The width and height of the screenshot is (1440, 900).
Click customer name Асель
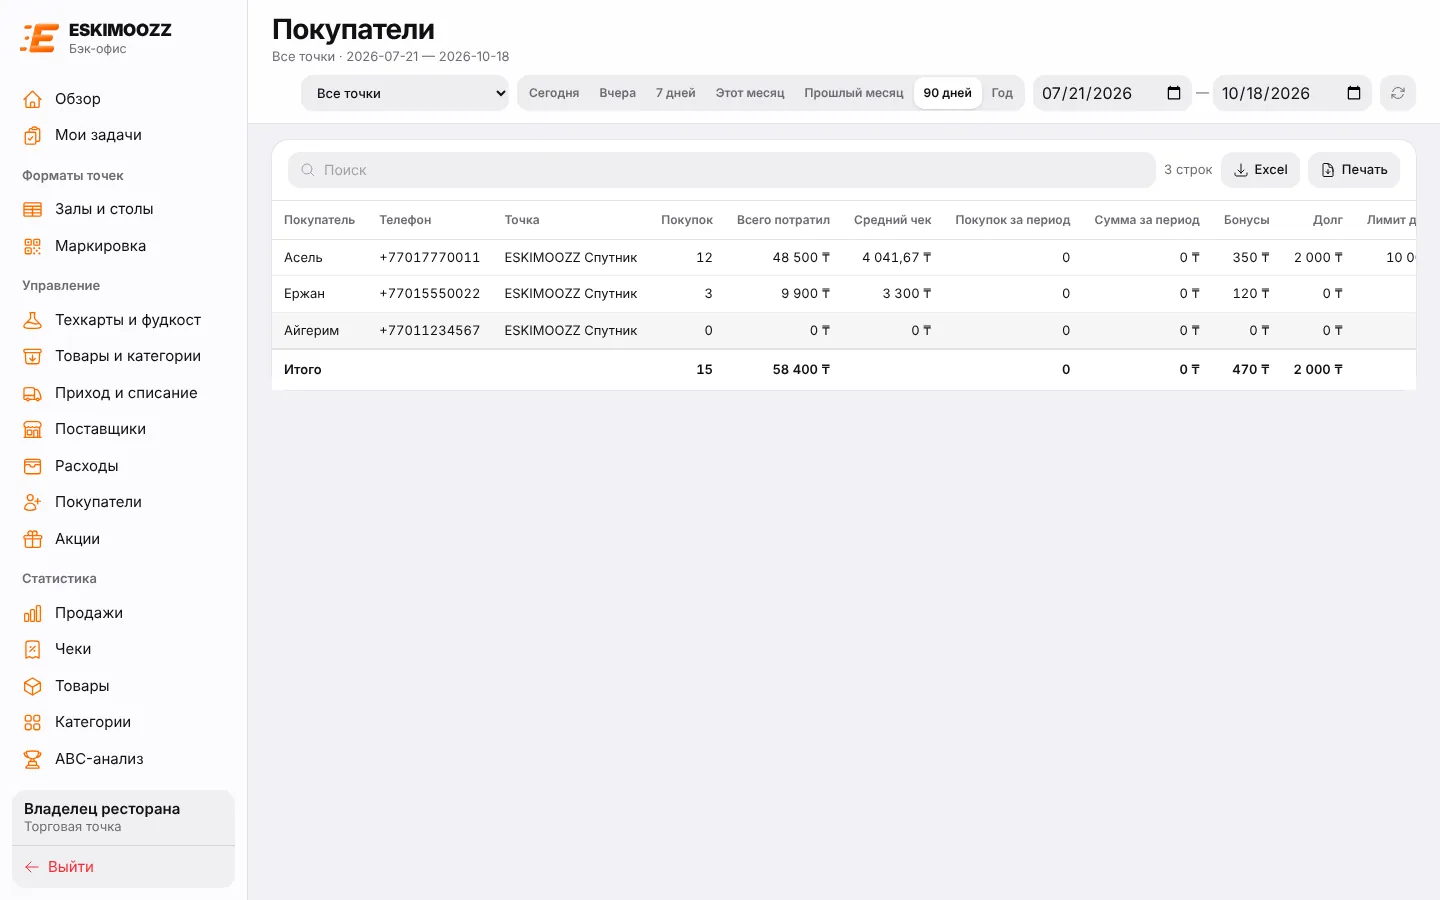point(303,257)
